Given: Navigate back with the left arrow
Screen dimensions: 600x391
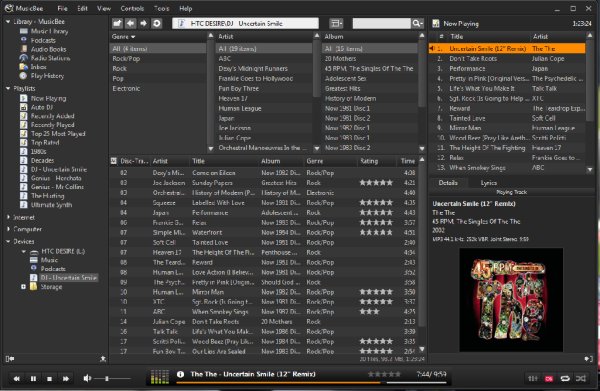Looking at the screenshot, I should 130,23.
